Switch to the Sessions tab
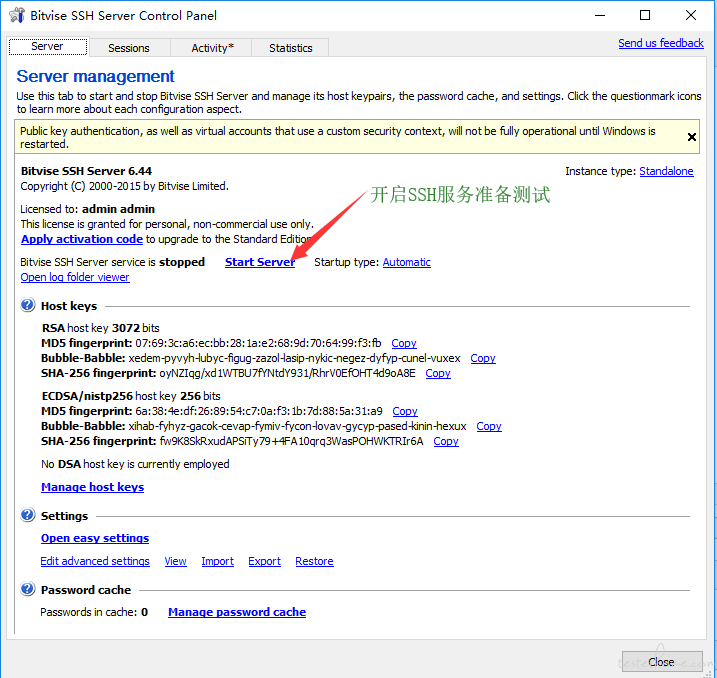The height and width of the screenshot is (678, 717). click(129, 48)
